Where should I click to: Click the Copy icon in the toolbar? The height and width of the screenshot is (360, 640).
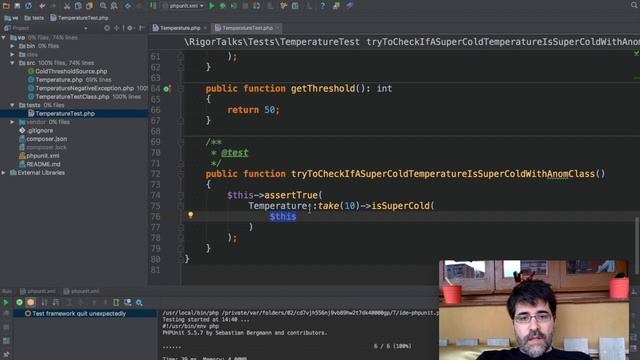(x=78, y=6)
